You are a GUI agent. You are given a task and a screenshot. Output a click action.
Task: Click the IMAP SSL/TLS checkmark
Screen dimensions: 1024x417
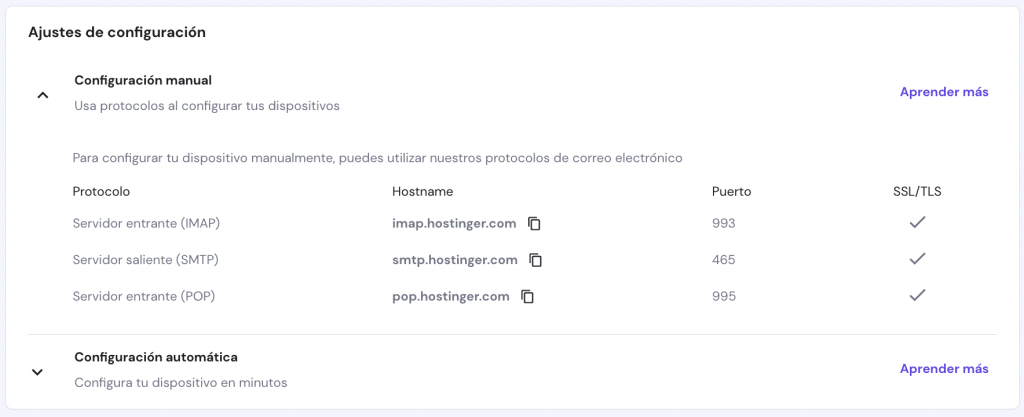click(x=917, y=222)
